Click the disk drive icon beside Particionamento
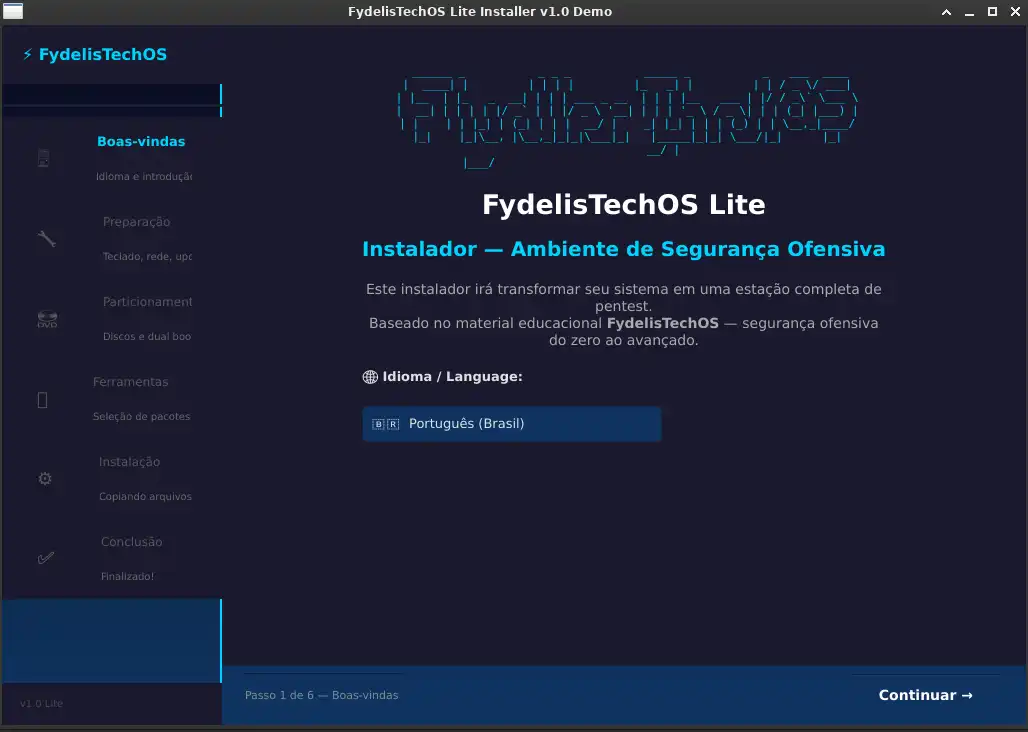The image size is (1028, 732). 47,318
